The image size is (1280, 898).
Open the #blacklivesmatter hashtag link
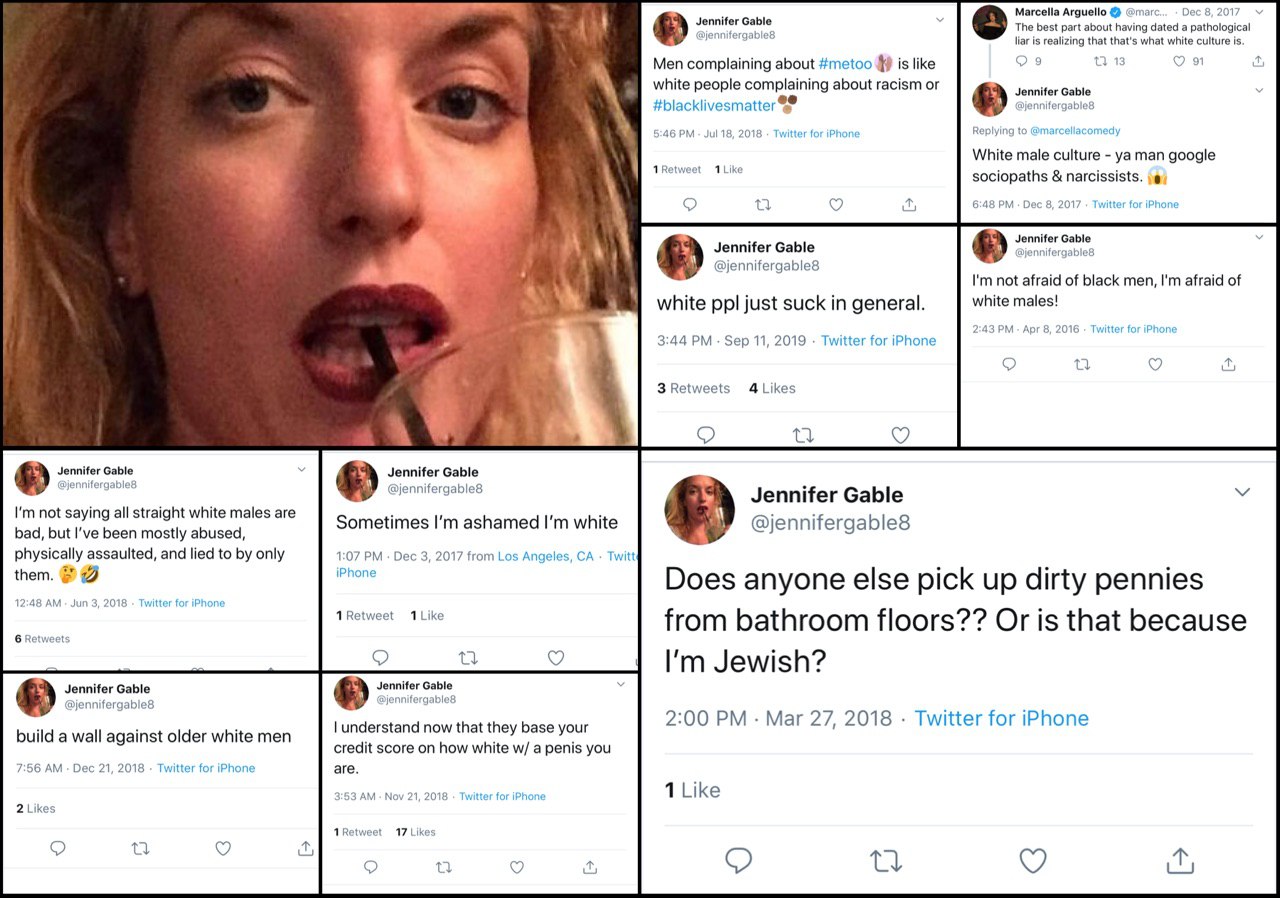pos(714,105)
